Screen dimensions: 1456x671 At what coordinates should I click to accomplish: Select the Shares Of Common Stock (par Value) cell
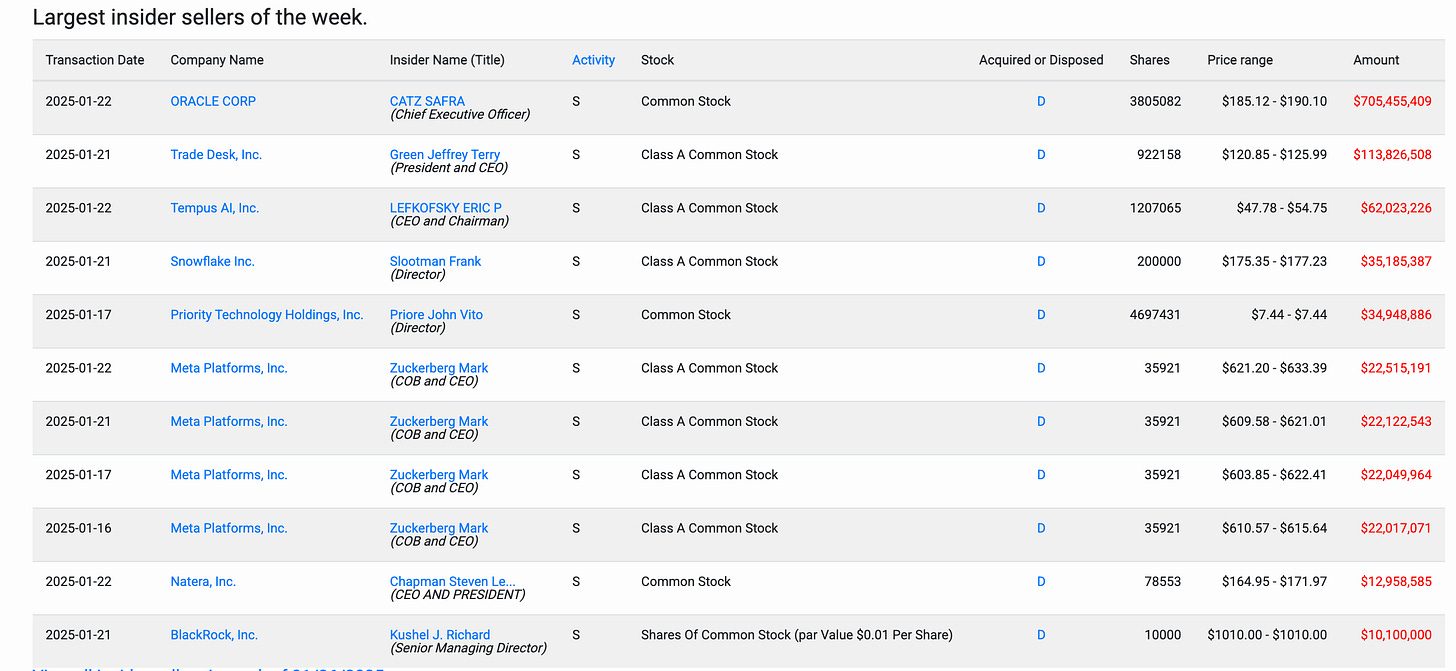pyautogui.click(x=797, y=635)
